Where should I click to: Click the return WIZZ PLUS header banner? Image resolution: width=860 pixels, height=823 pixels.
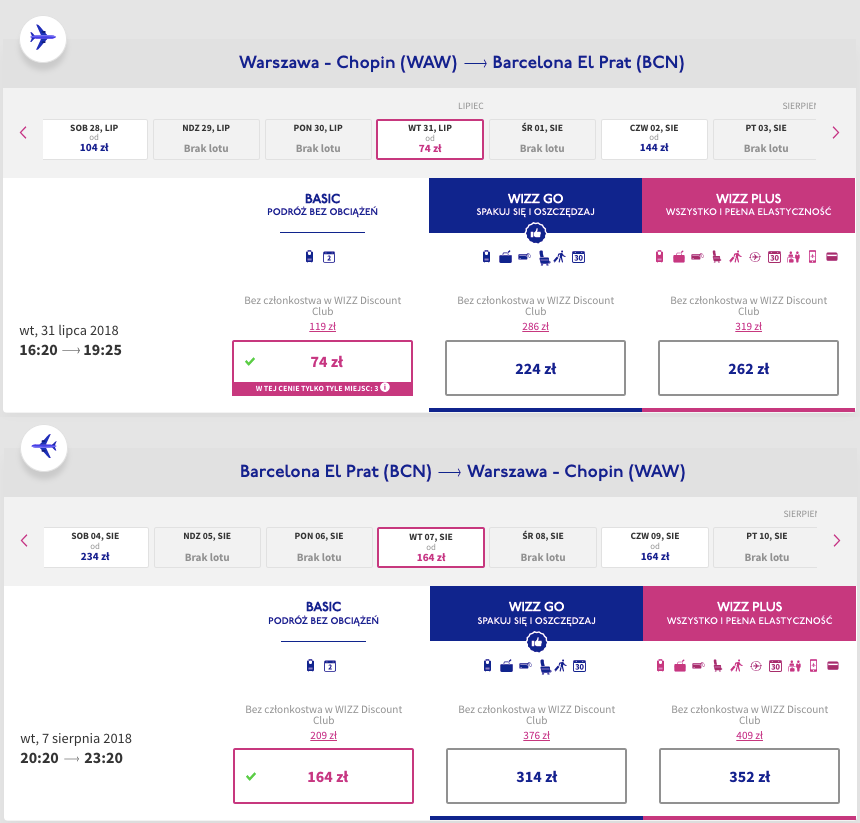tap(749, 613)
